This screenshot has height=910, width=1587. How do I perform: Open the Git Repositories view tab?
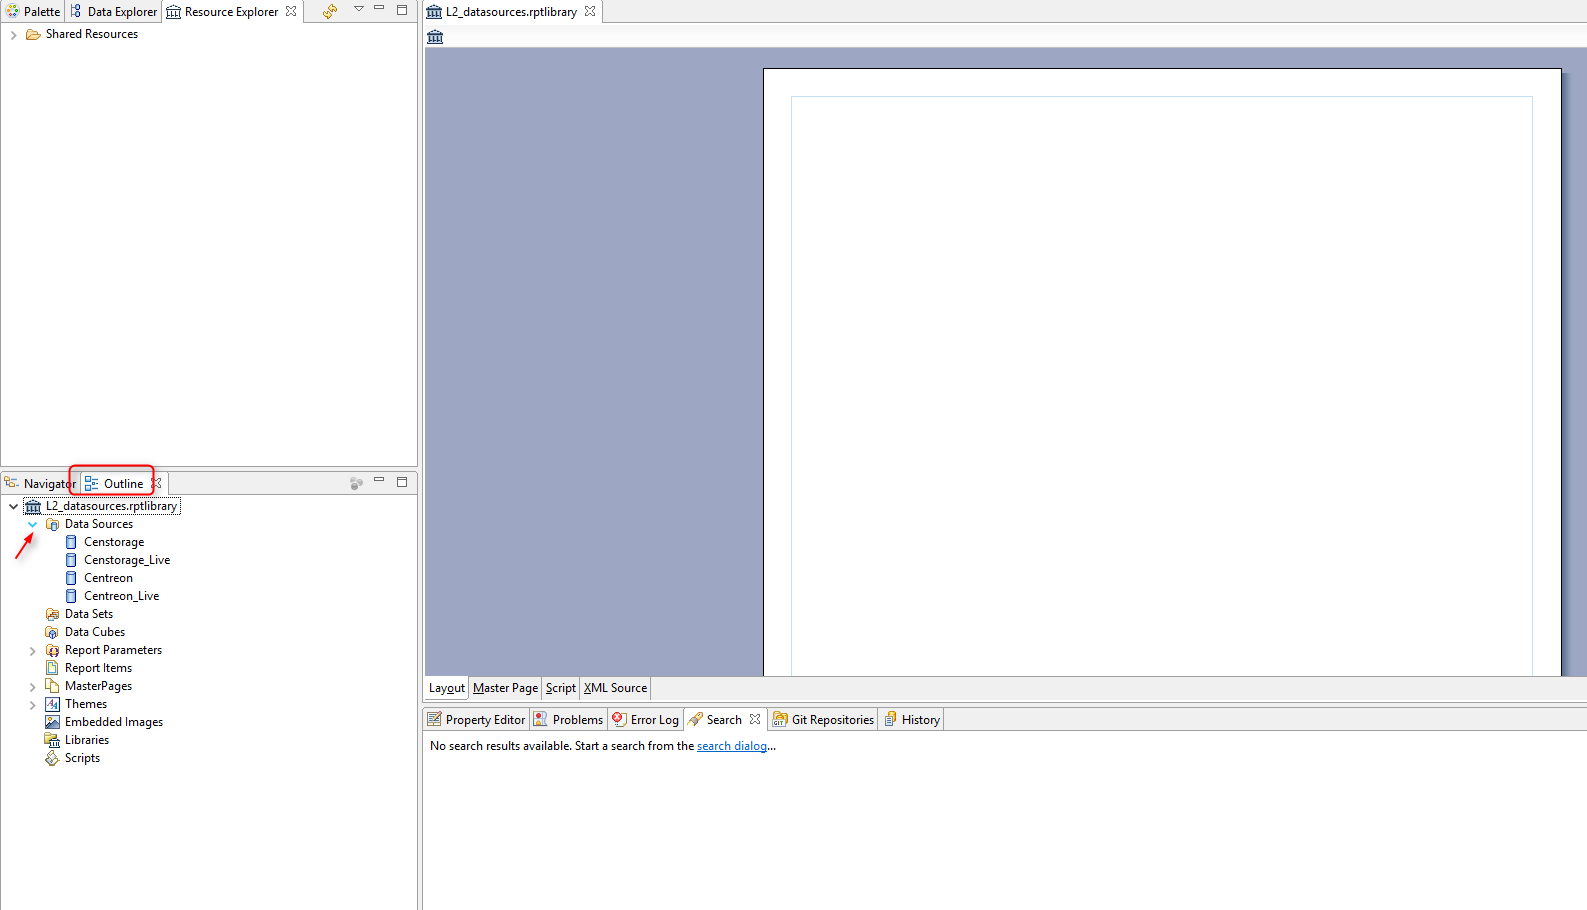(823, 720)
